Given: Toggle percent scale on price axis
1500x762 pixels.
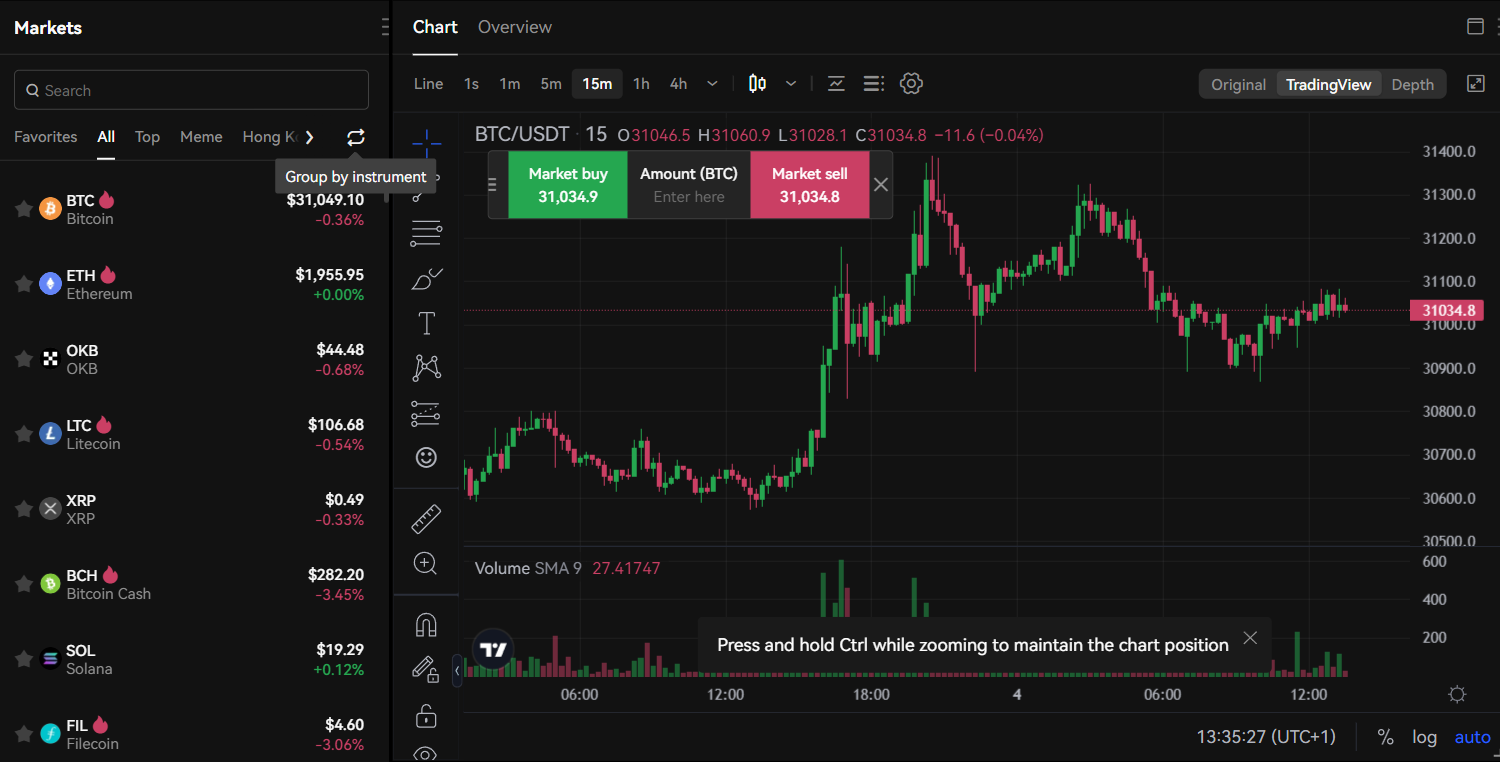Looking at the screenshot, I should (1385, 737).
